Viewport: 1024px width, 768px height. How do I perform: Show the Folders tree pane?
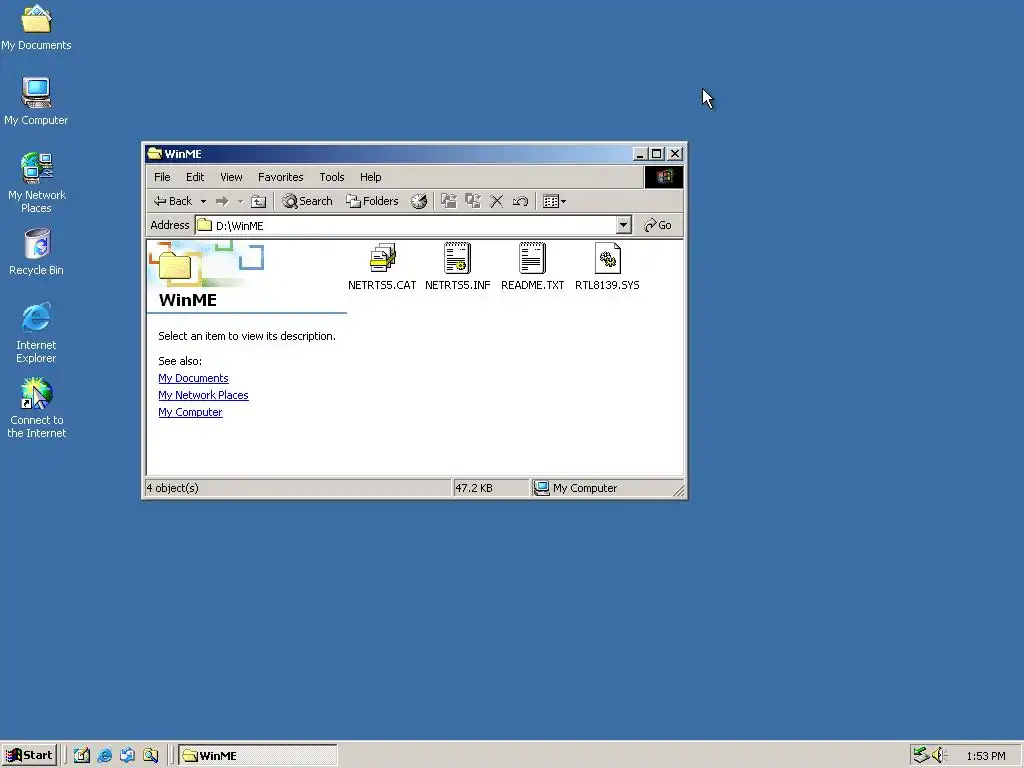tap(372, 201)
